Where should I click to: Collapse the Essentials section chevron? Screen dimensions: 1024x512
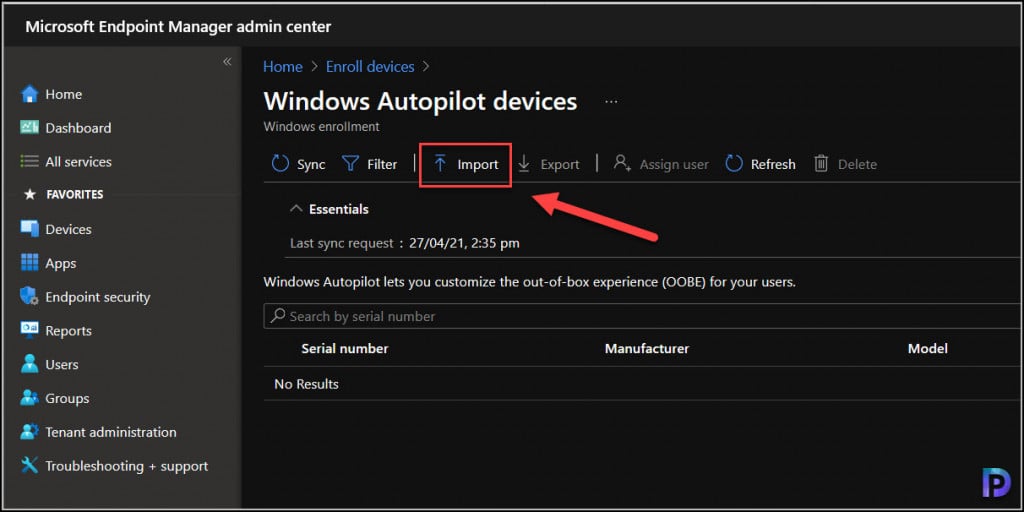[x=296, y=209]
